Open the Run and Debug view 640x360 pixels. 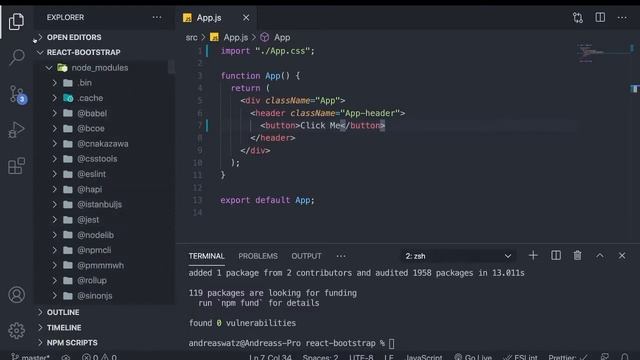(16, 130)
